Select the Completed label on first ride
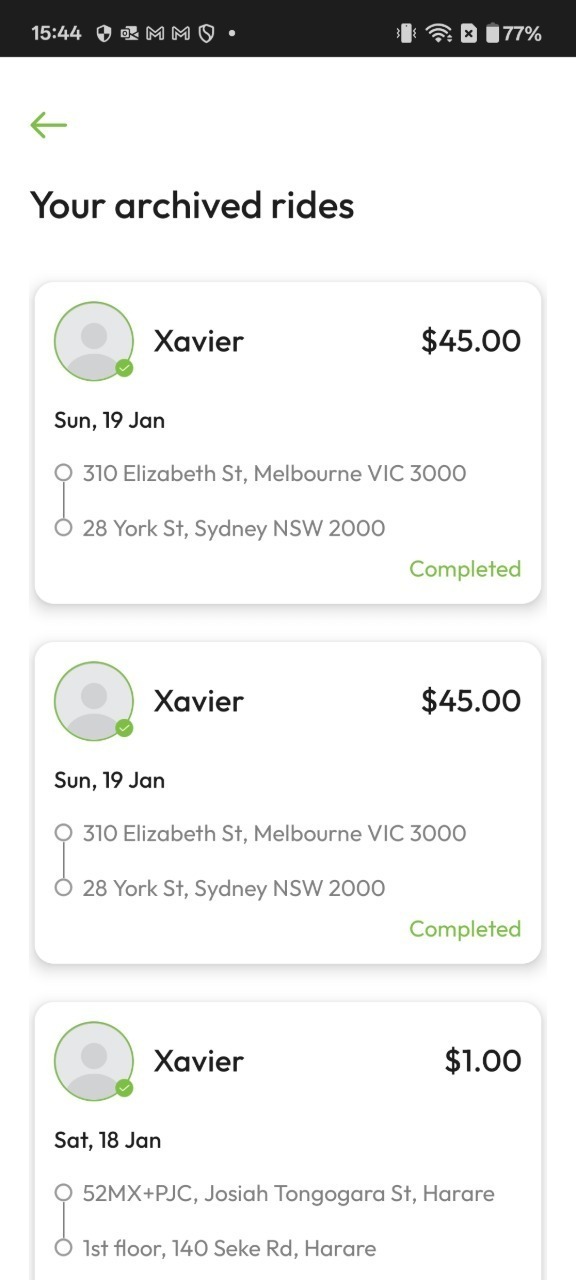 tap(465, 569)
